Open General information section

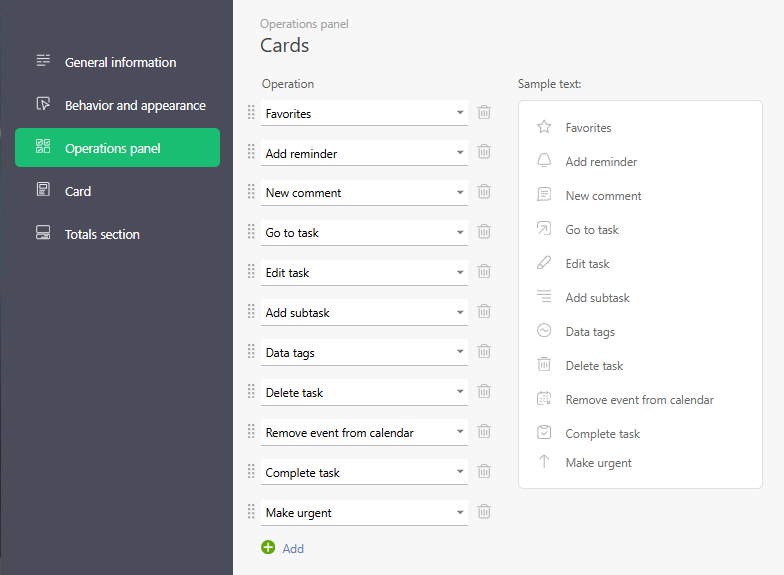(120, 62)
